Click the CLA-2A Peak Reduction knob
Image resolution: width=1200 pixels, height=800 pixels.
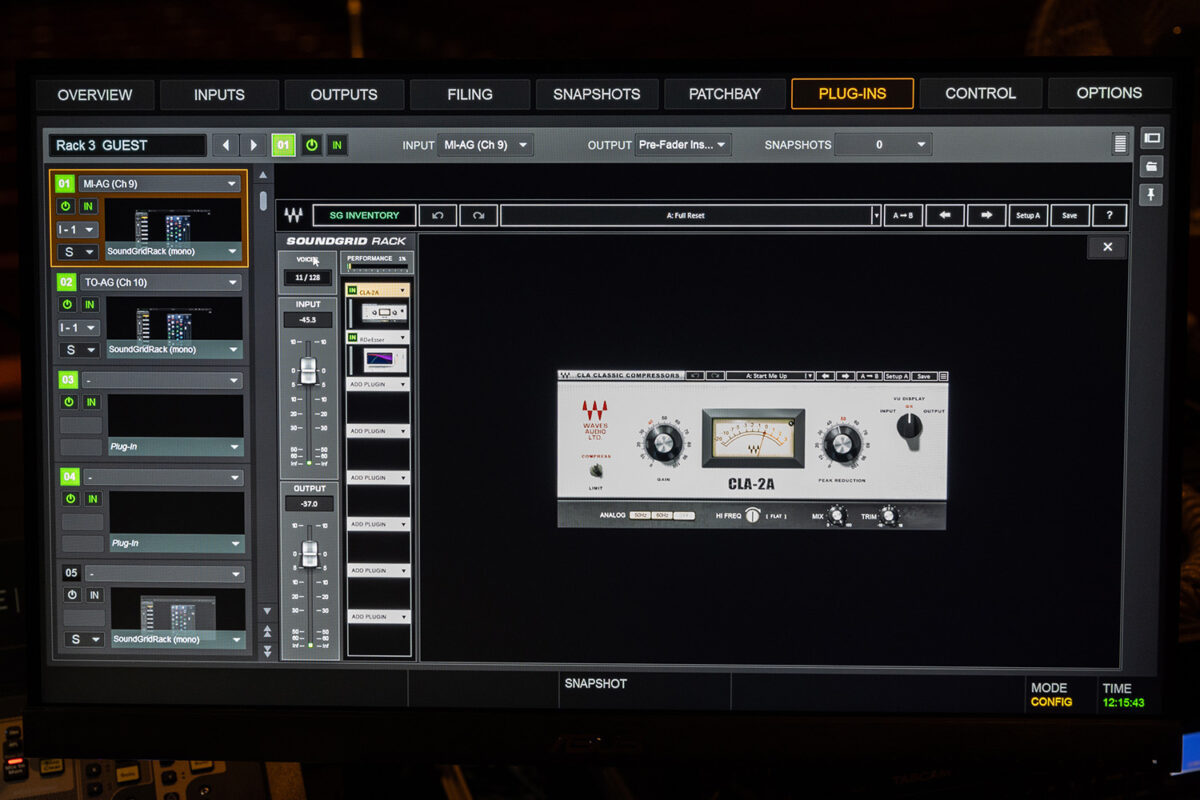pyautogui.click(x=842, y=443)
